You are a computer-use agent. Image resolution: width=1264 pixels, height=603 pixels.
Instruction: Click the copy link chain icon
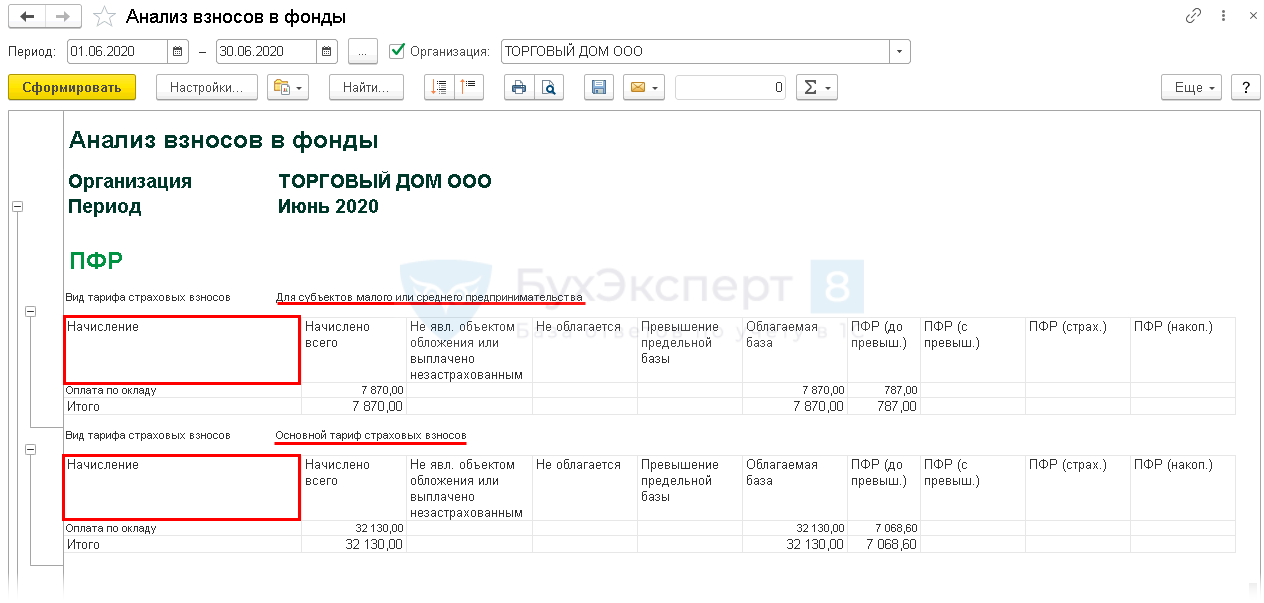1193,17
